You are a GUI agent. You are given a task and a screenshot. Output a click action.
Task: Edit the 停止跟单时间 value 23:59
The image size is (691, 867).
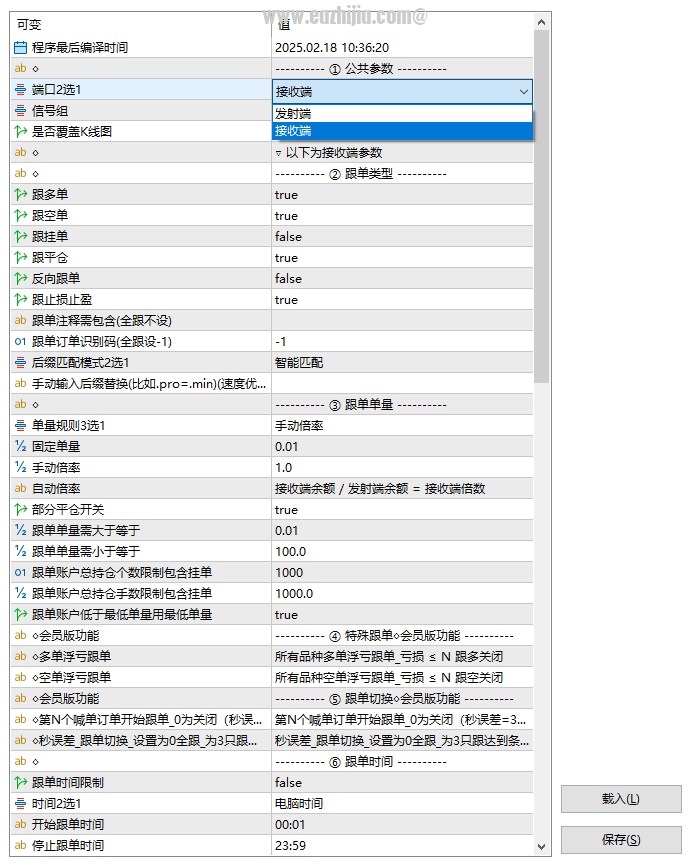coord(402,845)
